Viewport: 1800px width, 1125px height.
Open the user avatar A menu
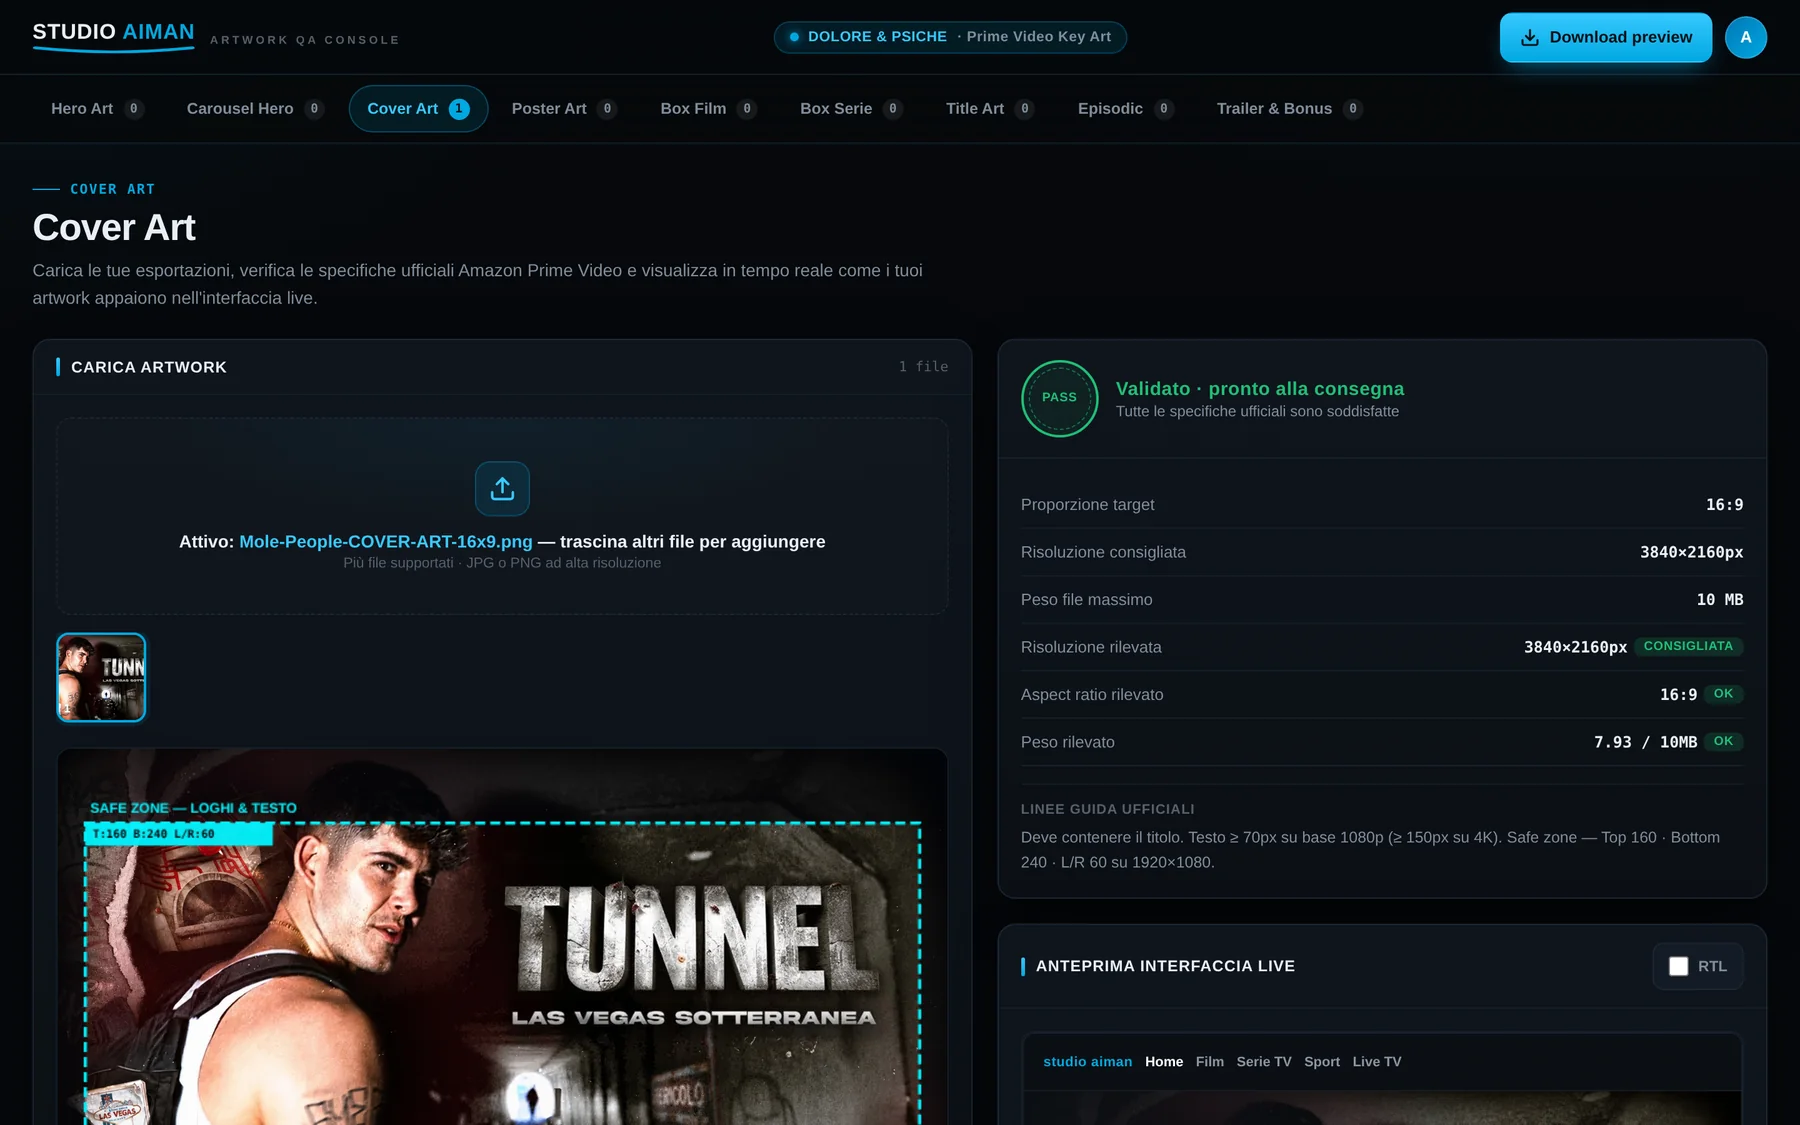[x=1745, y=37]
